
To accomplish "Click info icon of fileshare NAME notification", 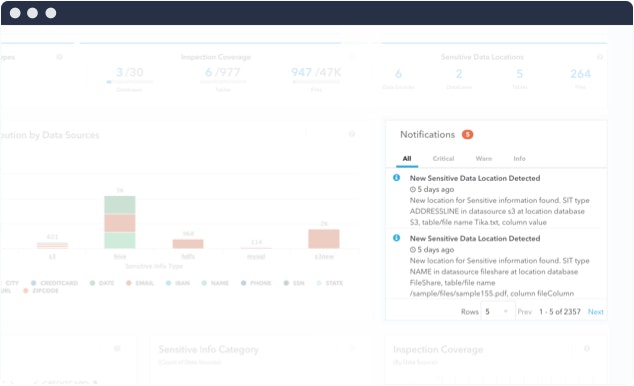I will [396, 238].
